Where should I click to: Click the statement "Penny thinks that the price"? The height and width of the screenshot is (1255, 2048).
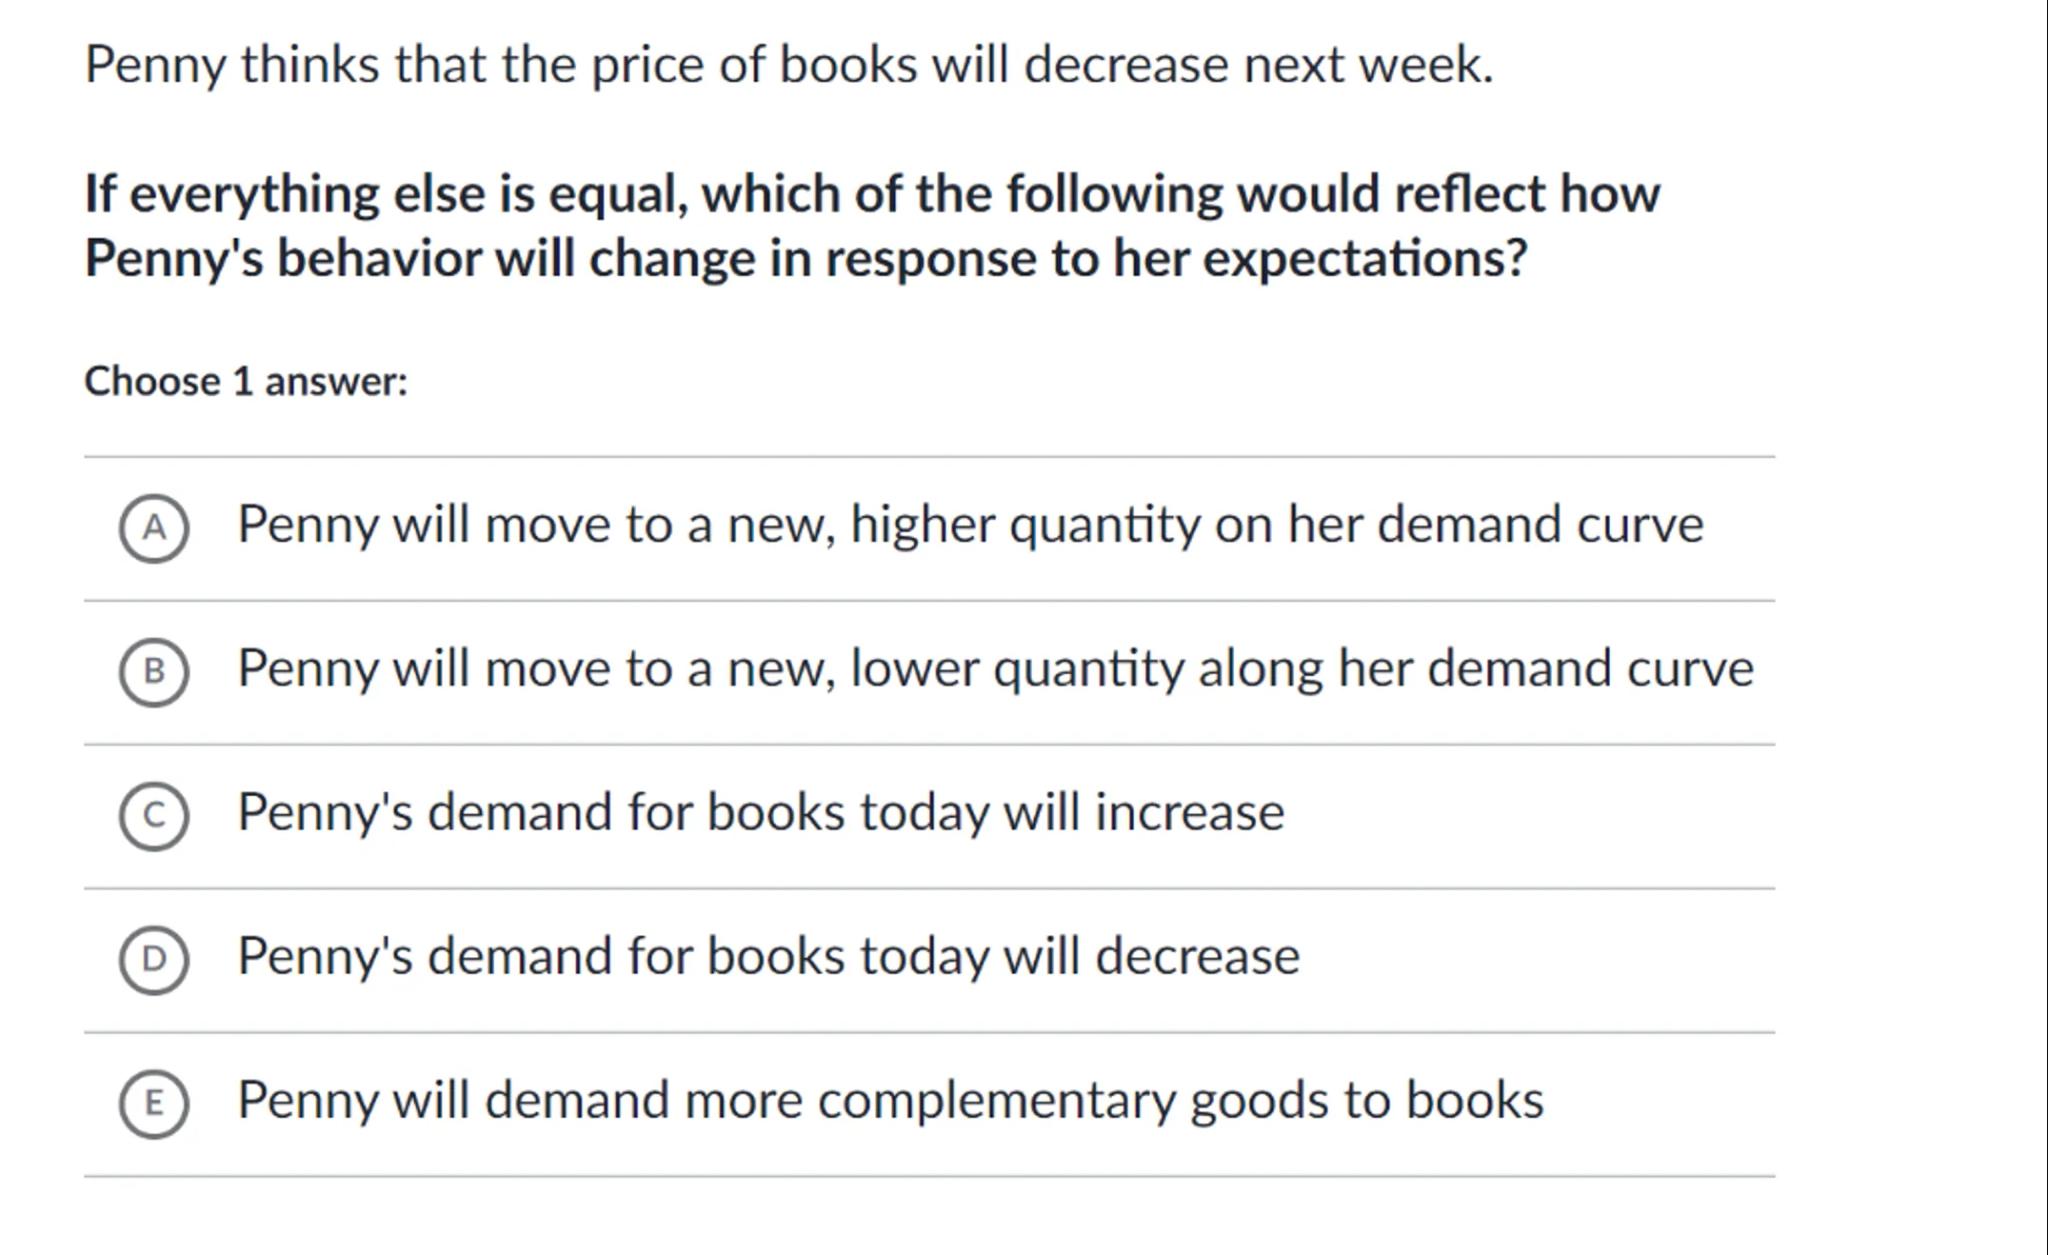click(x=788, y=65)
